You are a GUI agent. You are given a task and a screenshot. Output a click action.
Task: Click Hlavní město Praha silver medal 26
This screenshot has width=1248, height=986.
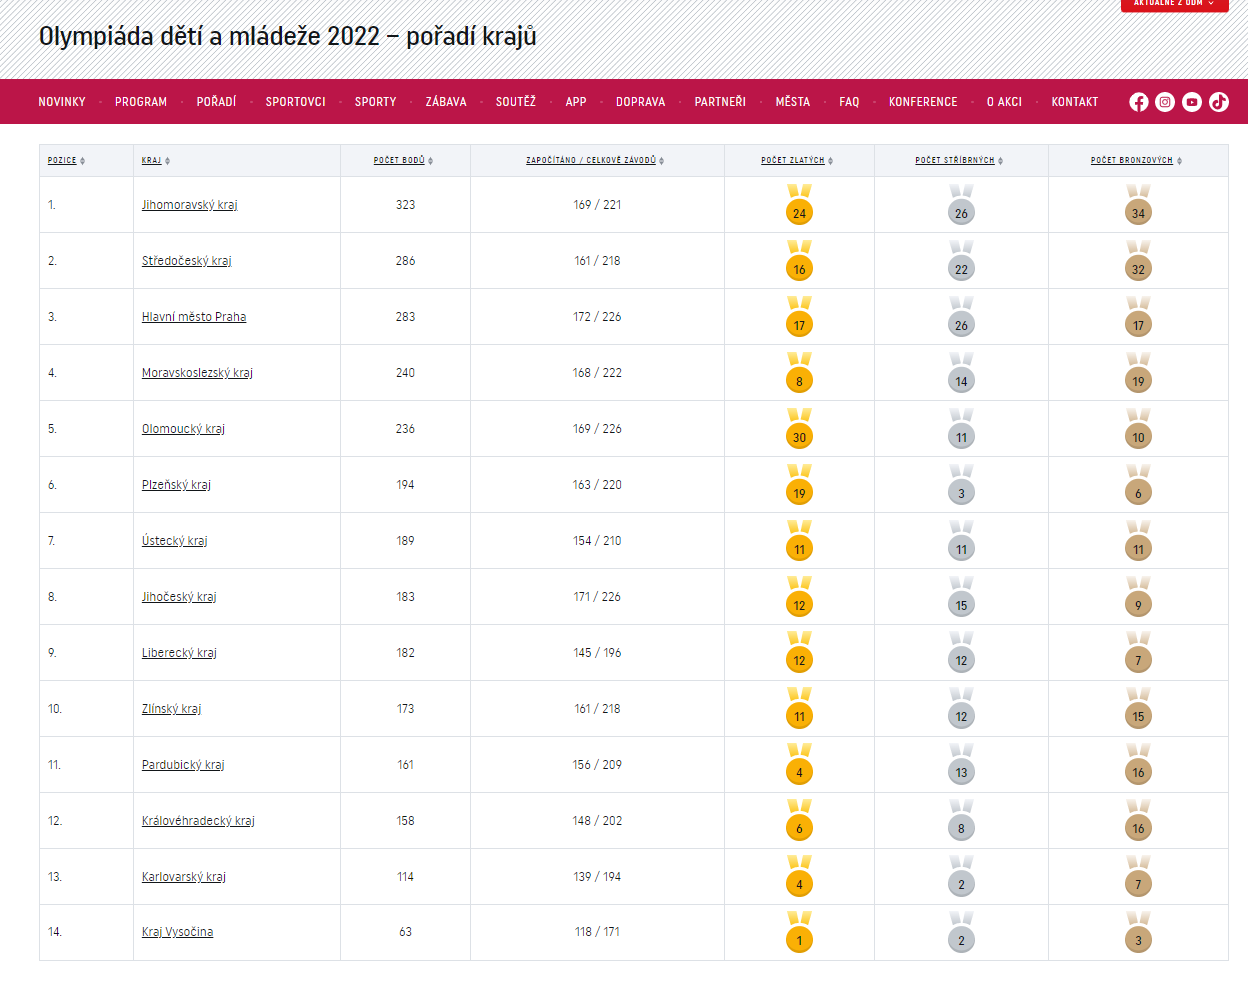[961, 317]
